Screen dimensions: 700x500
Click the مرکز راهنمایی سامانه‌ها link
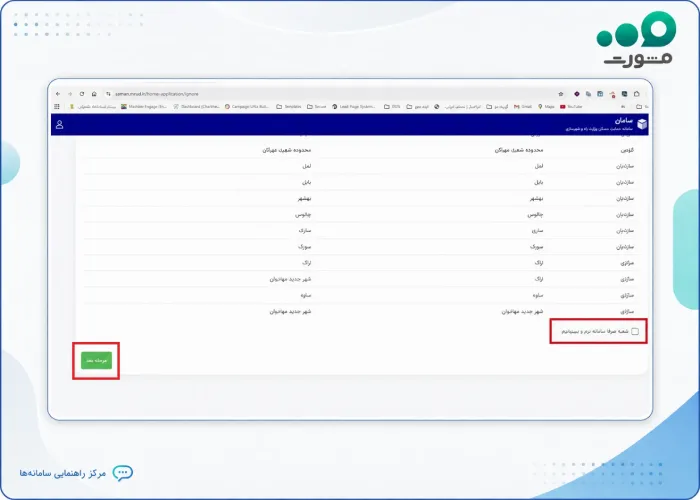[62, 473]
